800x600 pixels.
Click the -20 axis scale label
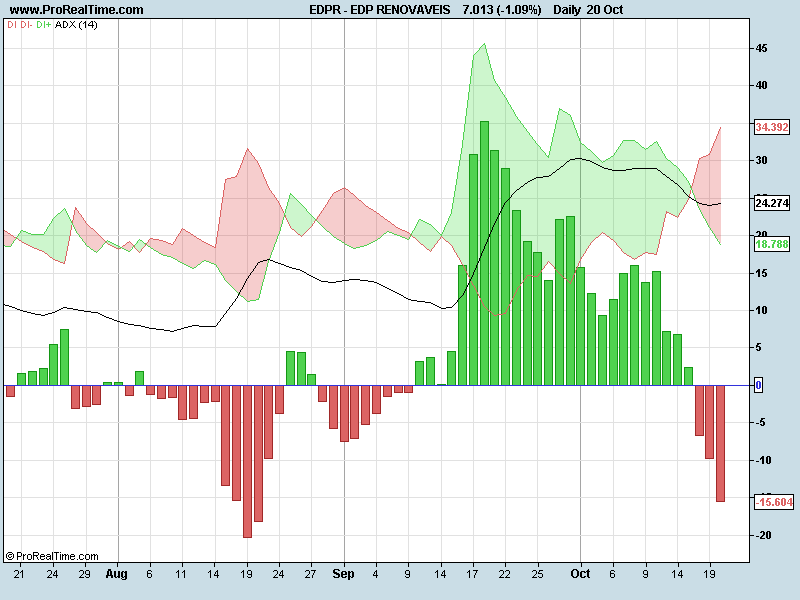click(763, 535)
